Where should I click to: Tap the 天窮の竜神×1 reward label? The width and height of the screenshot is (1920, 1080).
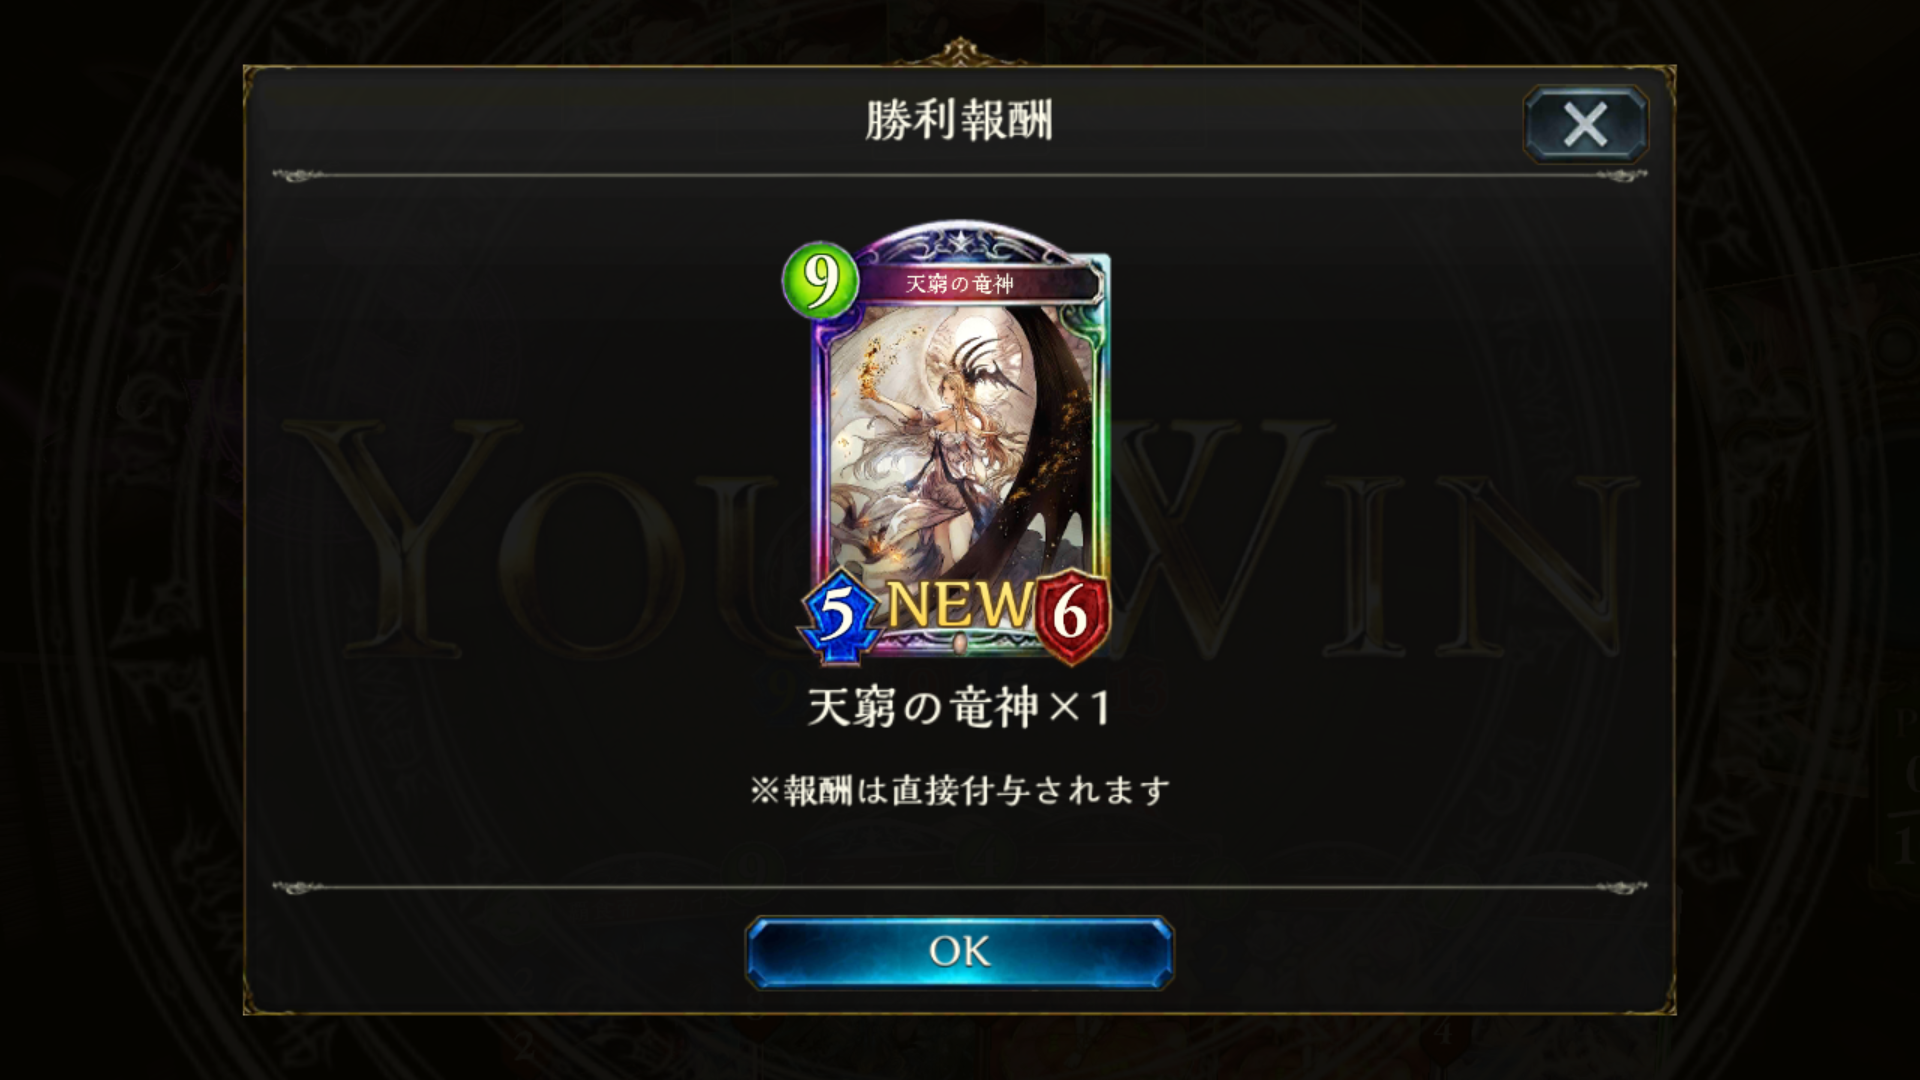(x=959, y=708)
